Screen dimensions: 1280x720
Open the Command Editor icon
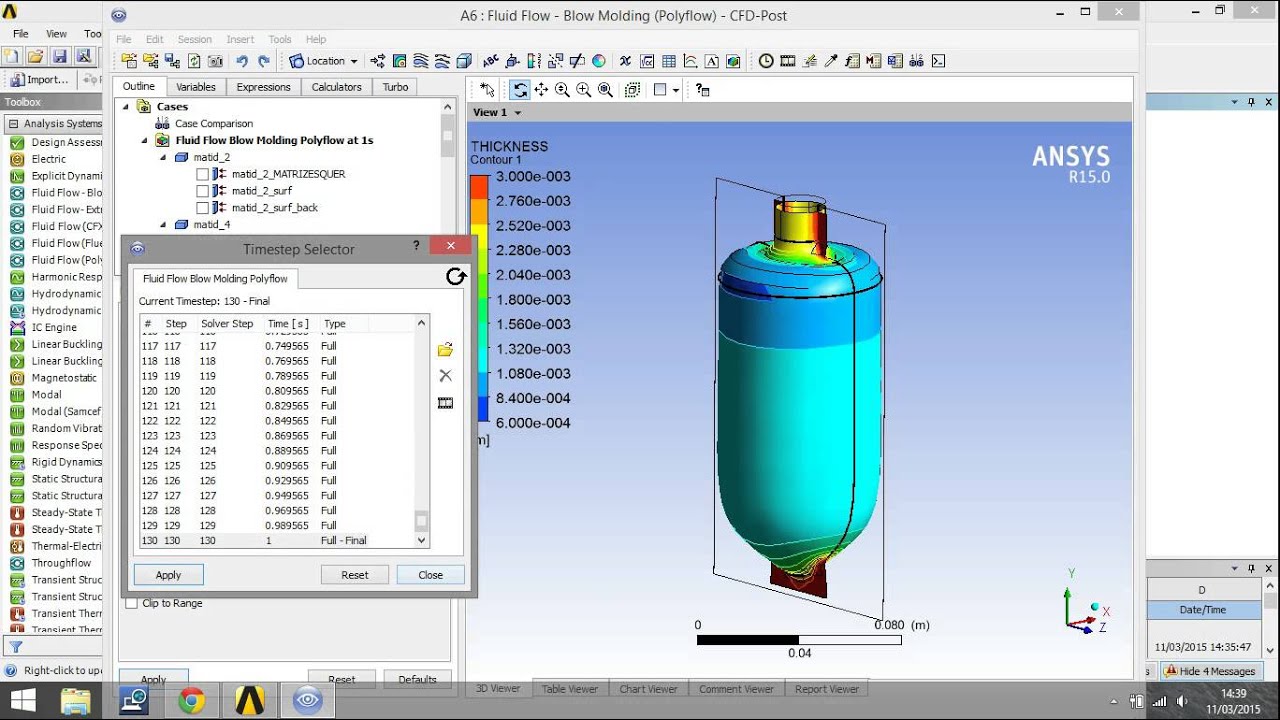click(x=938, y=61)
